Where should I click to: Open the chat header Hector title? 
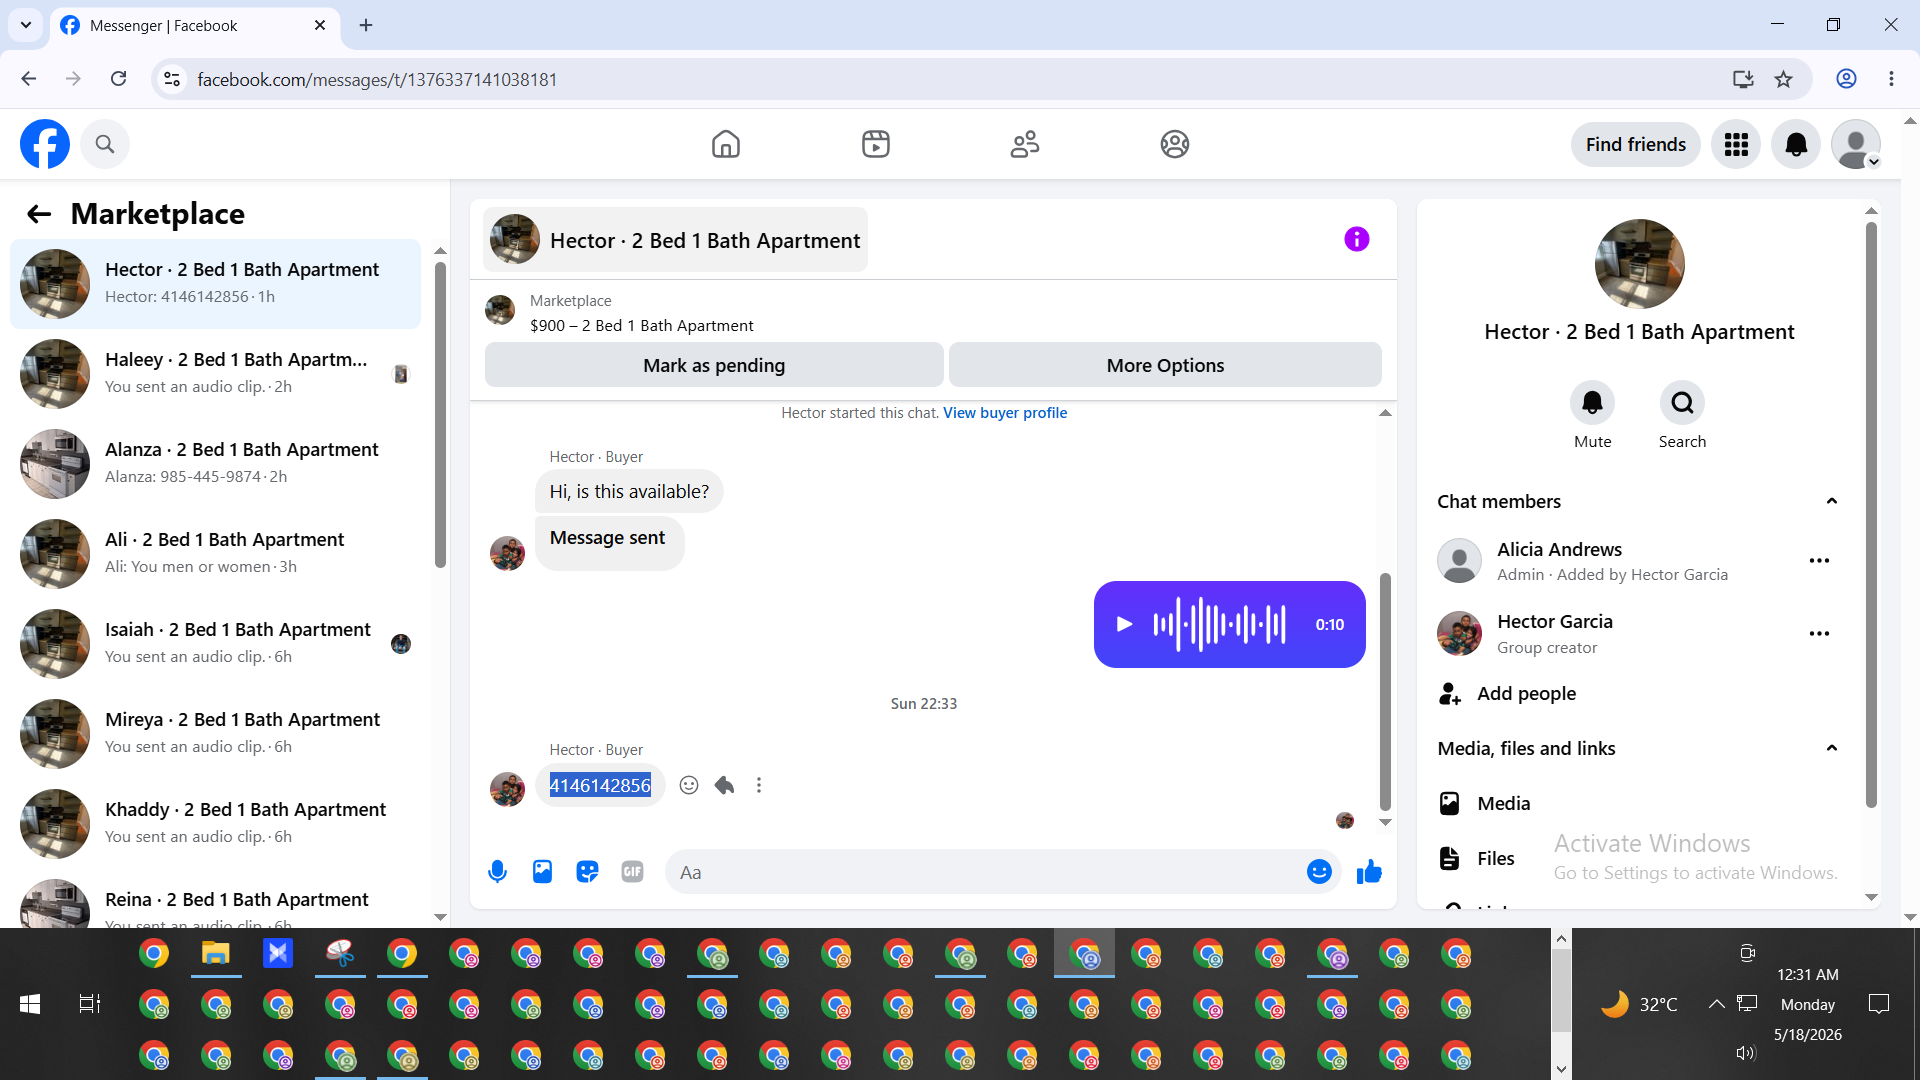[x=675, y=240]
